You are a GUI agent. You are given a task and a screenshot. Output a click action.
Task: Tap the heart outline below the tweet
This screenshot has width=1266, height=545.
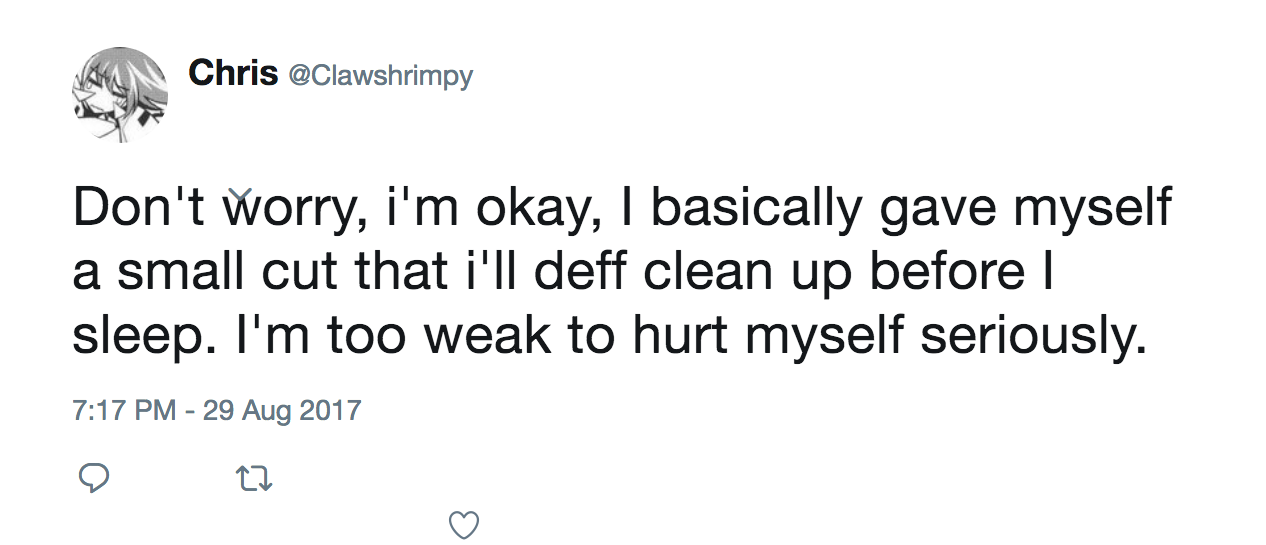pos(464,524)
